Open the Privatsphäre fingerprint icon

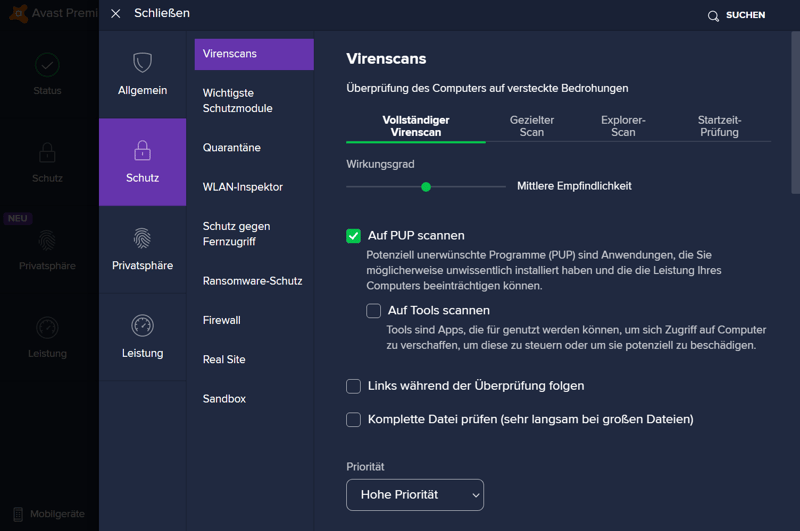[x=142, y=239]
